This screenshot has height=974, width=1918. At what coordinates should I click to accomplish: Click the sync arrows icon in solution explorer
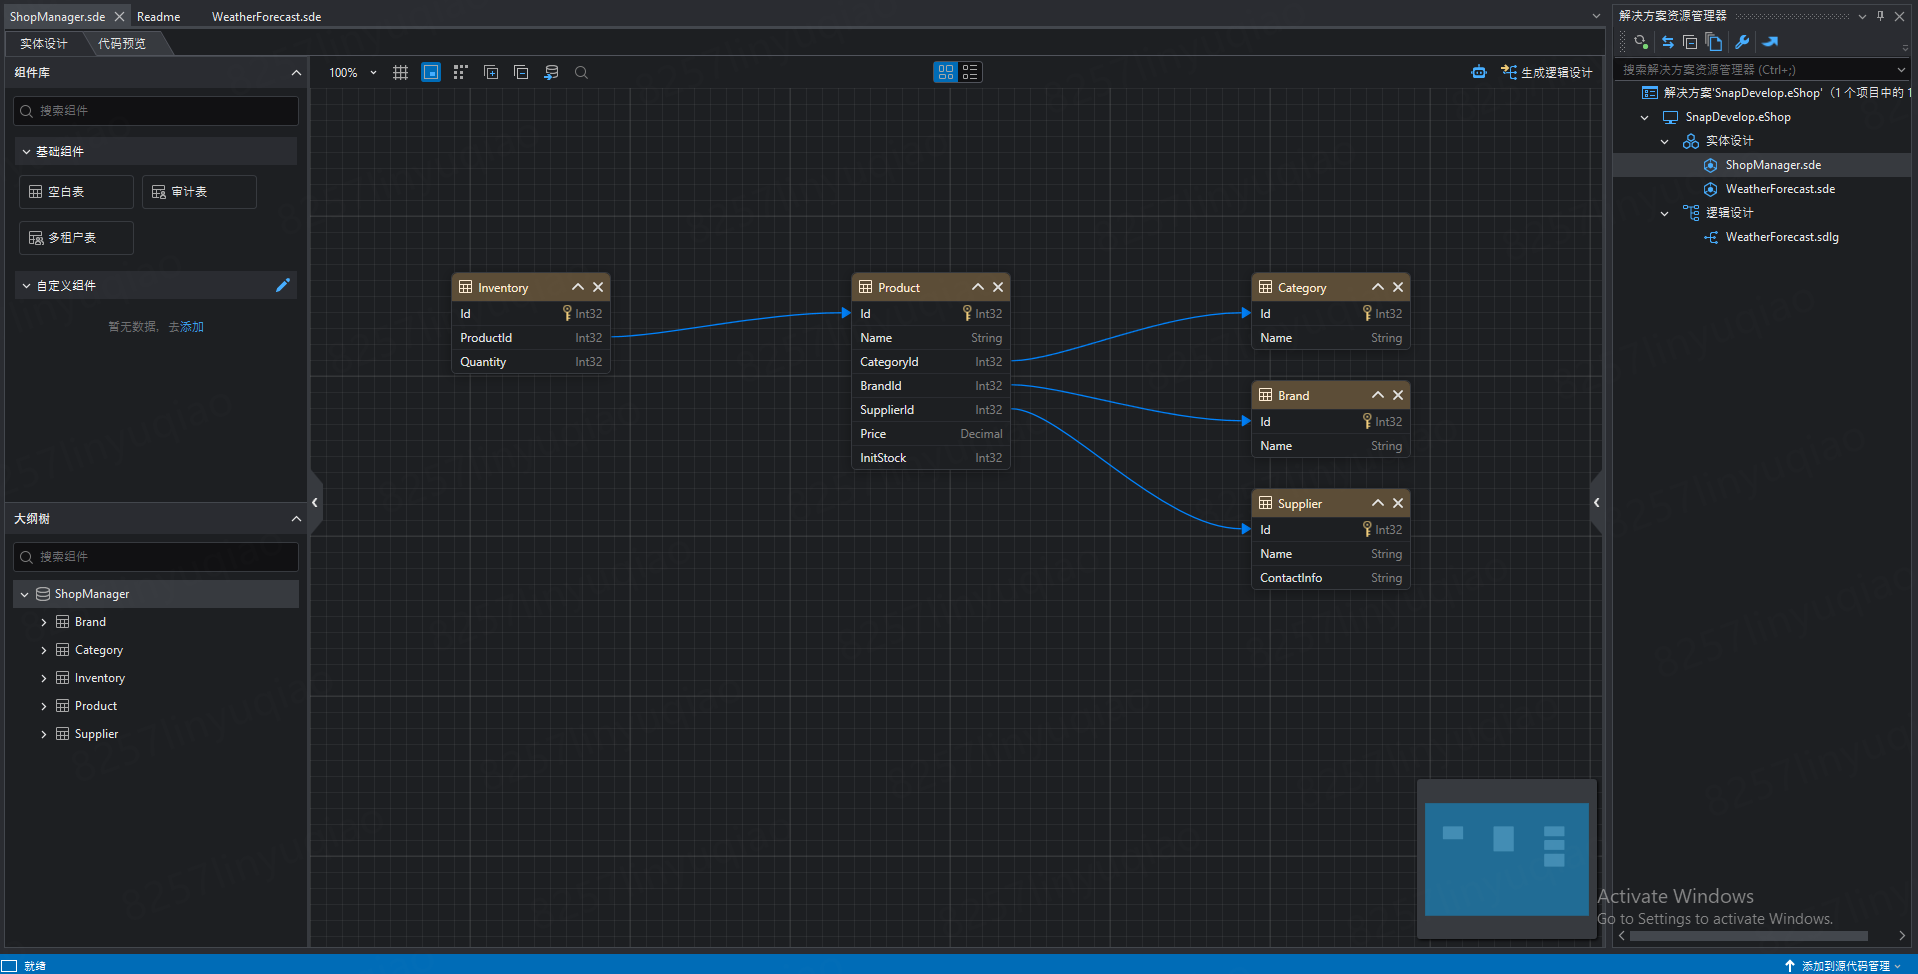(1667, 42)
